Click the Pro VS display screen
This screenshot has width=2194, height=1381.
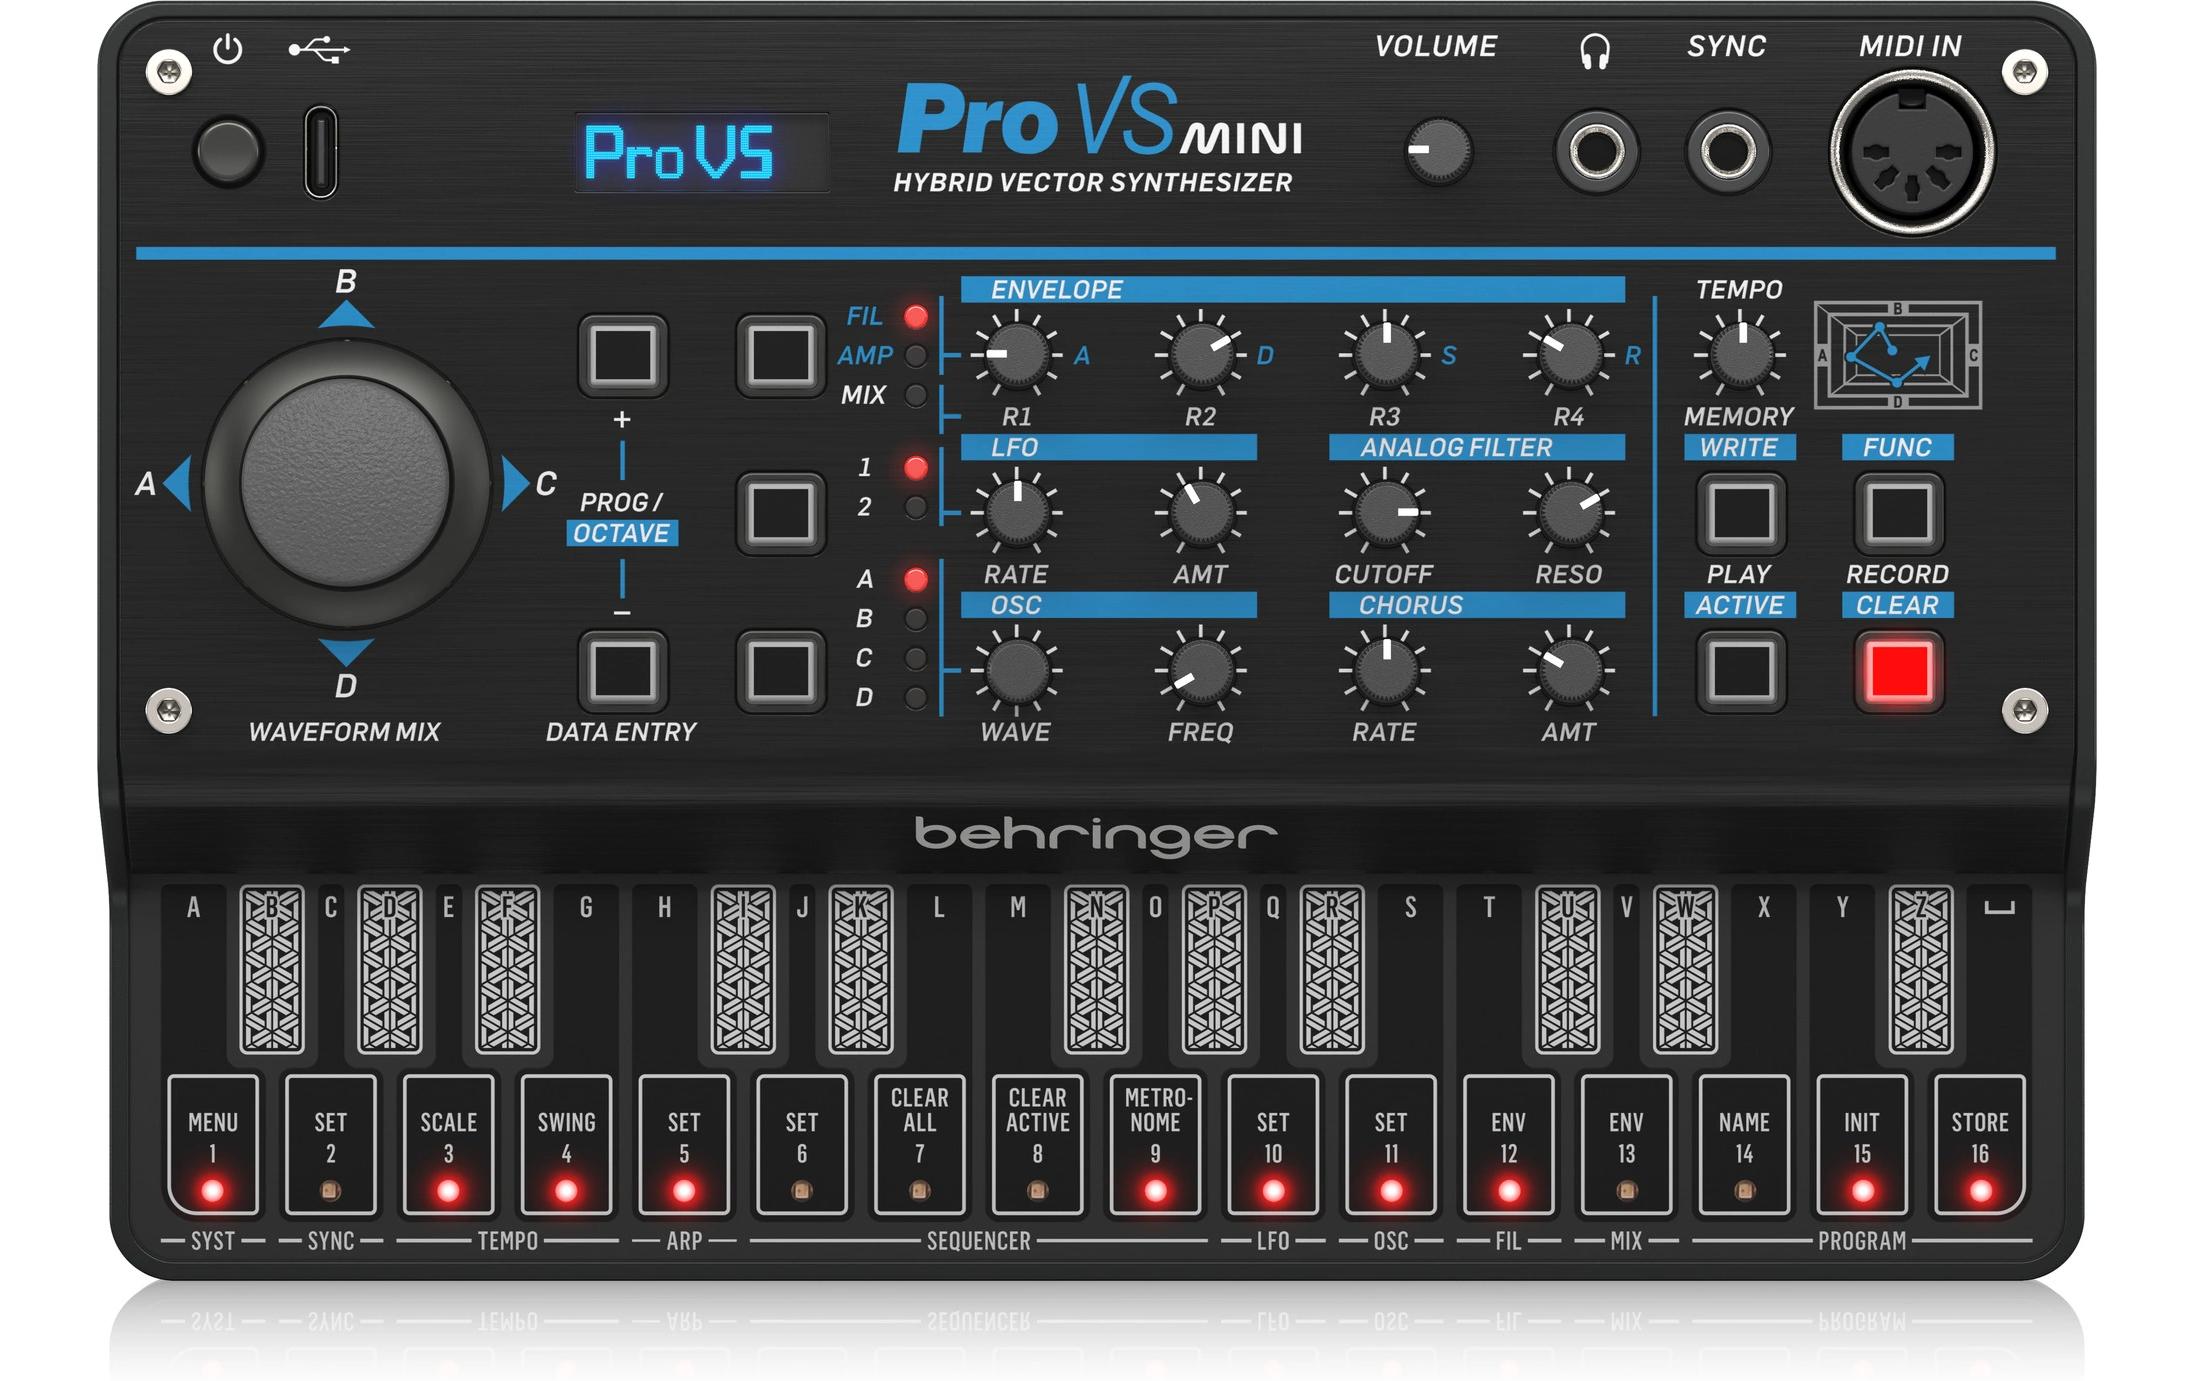coord(702,152)
